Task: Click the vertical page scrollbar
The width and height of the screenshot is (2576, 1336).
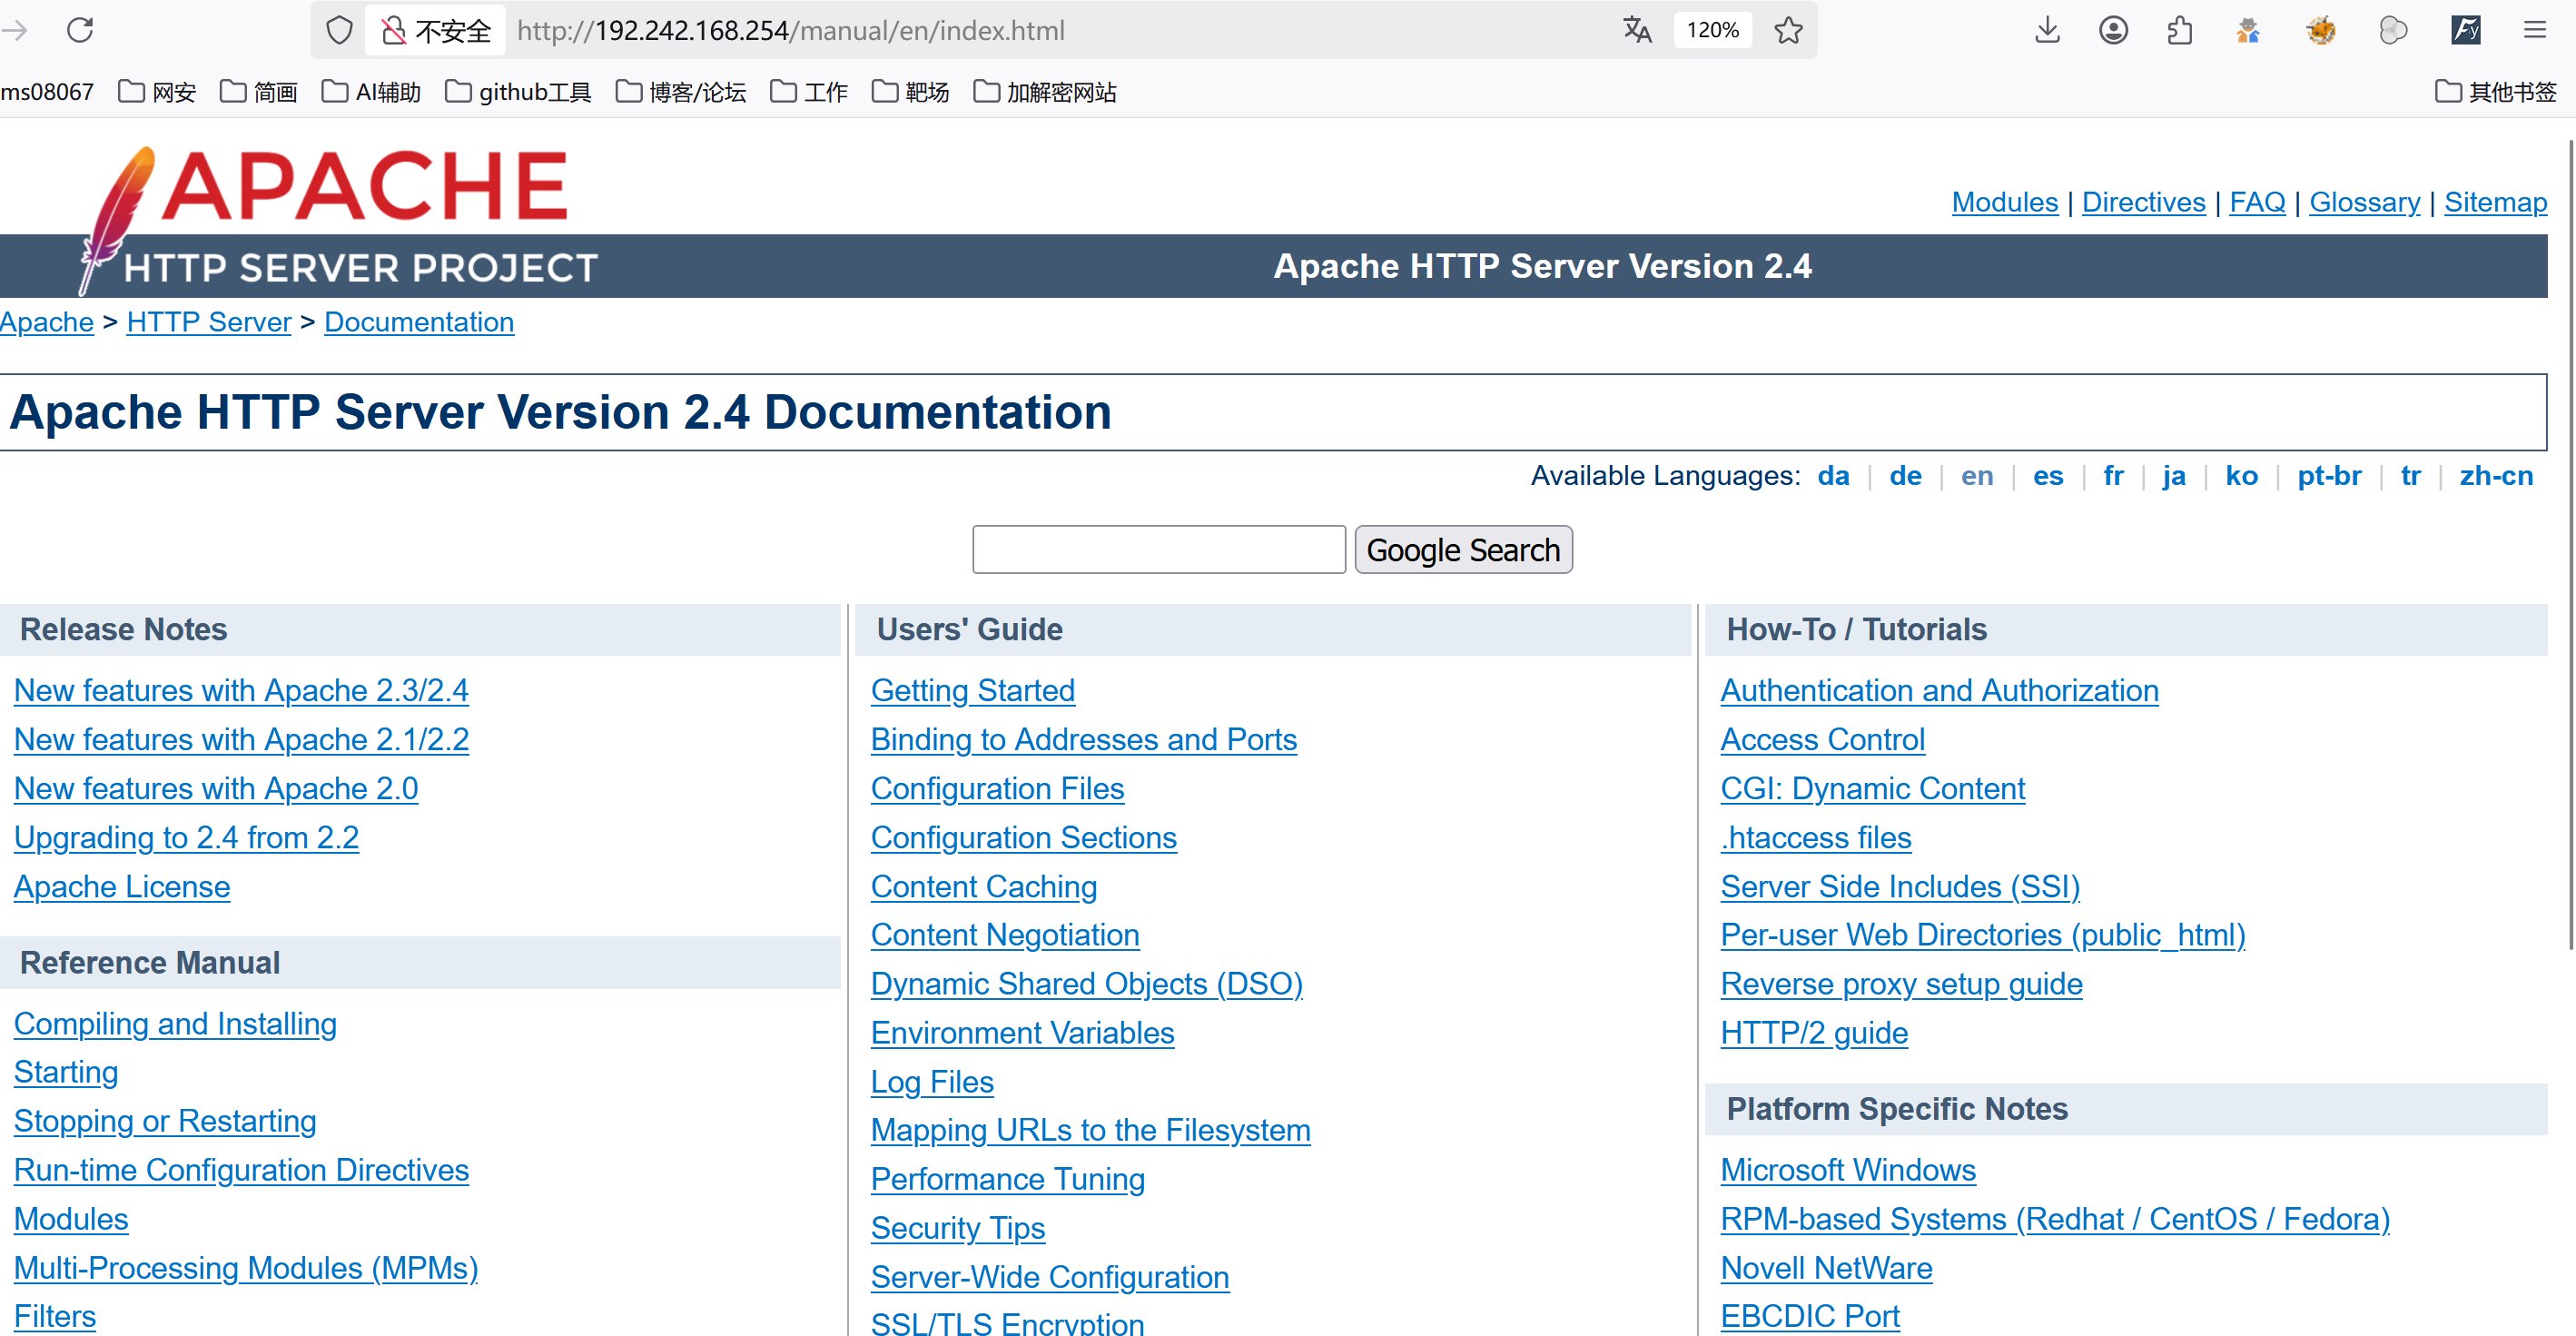Action: 2569,545
